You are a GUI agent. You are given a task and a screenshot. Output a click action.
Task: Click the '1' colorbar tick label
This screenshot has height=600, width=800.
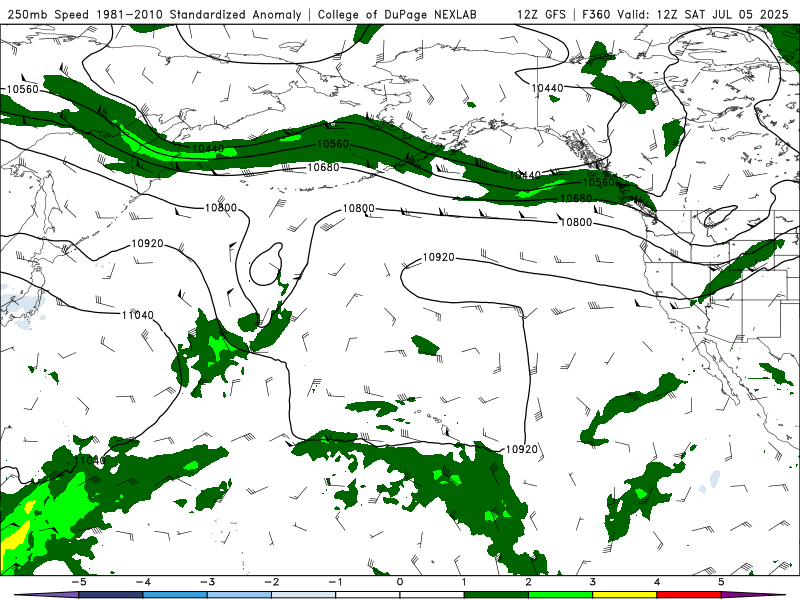pyautogui.click(x=464, y=582)
